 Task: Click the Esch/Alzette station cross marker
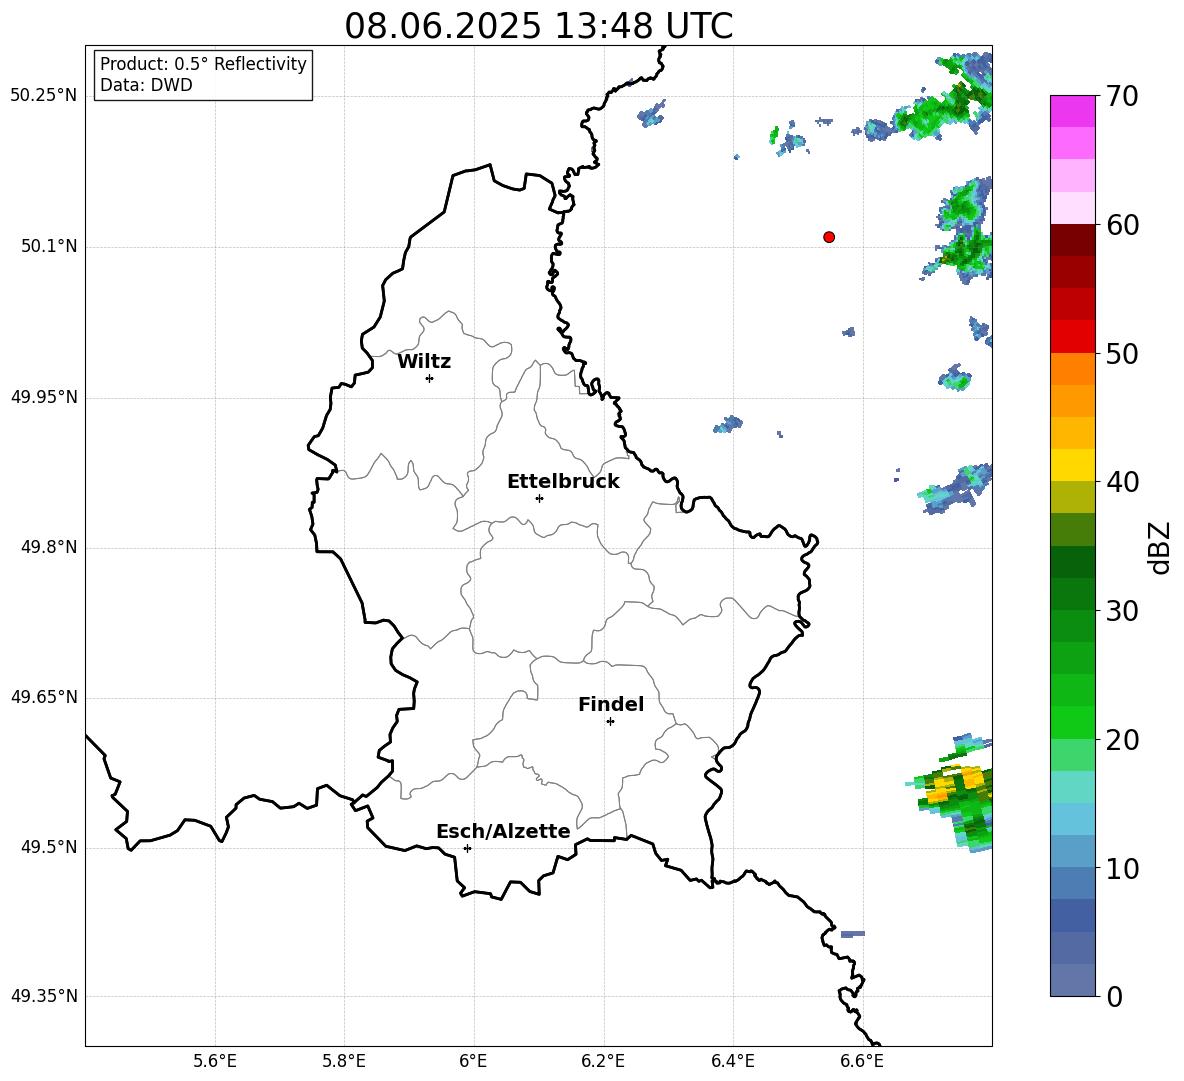467,848
